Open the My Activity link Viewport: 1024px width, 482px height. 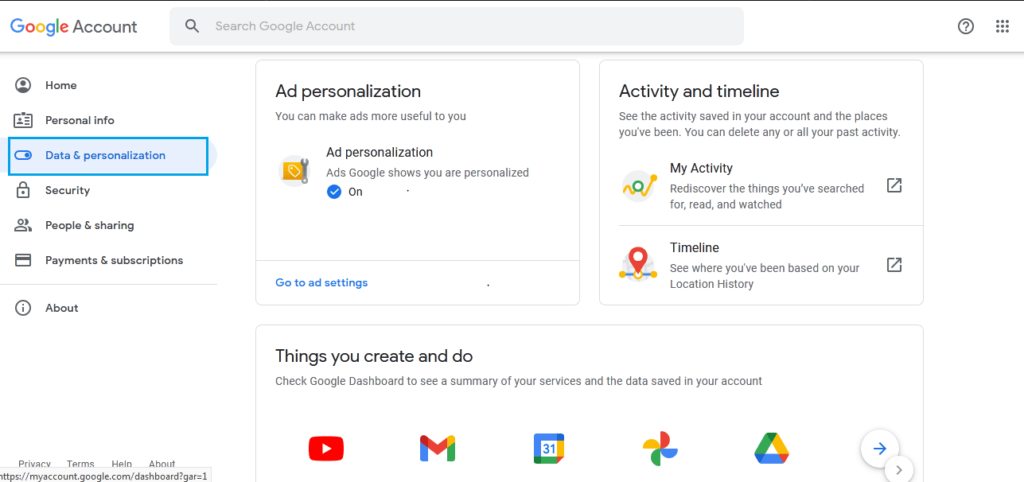(701, 169)
